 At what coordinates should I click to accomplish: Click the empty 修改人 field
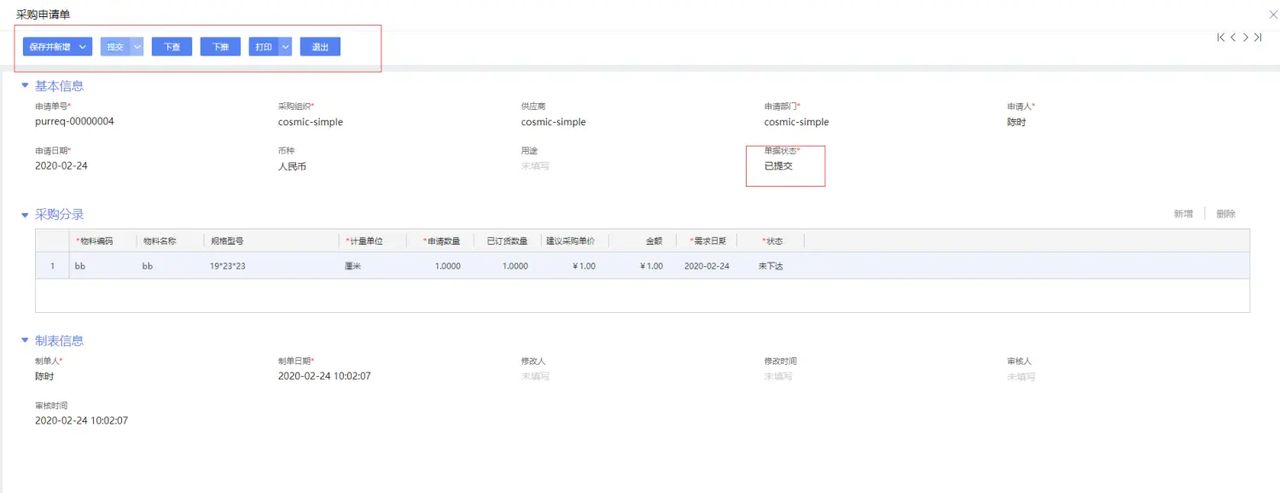coord(535,376)
